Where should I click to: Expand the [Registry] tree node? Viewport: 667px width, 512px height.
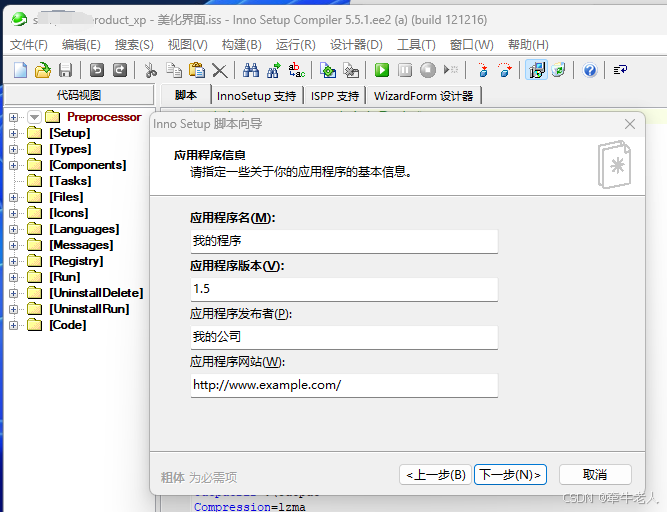(x=13, y=261)
